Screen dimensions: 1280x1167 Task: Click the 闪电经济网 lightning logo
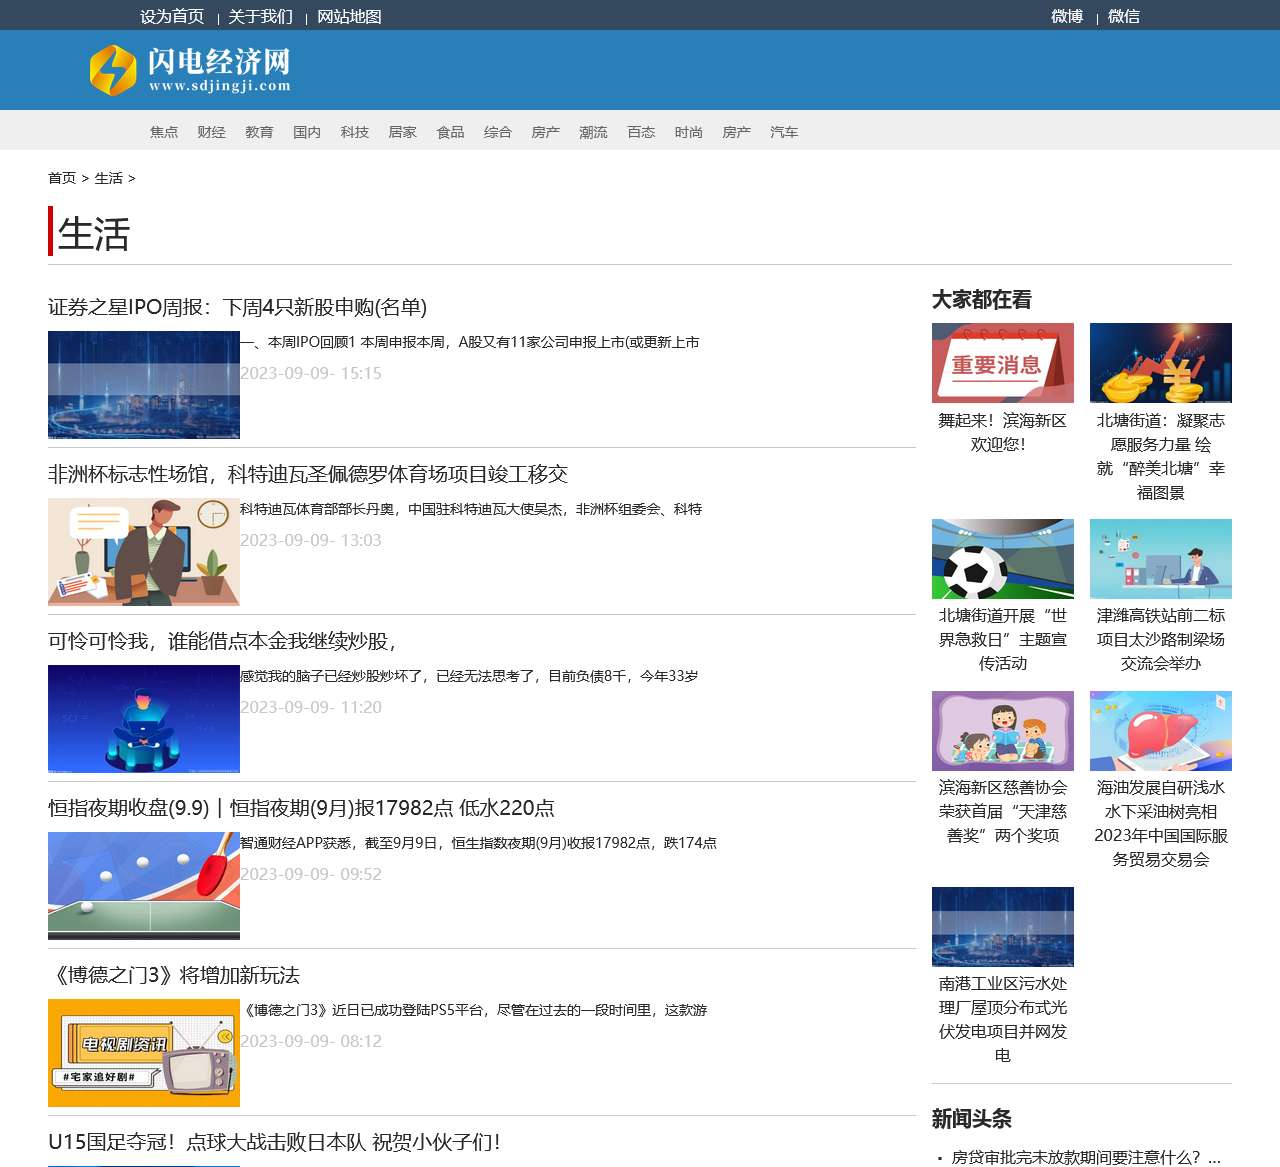(x=190, y=70)
